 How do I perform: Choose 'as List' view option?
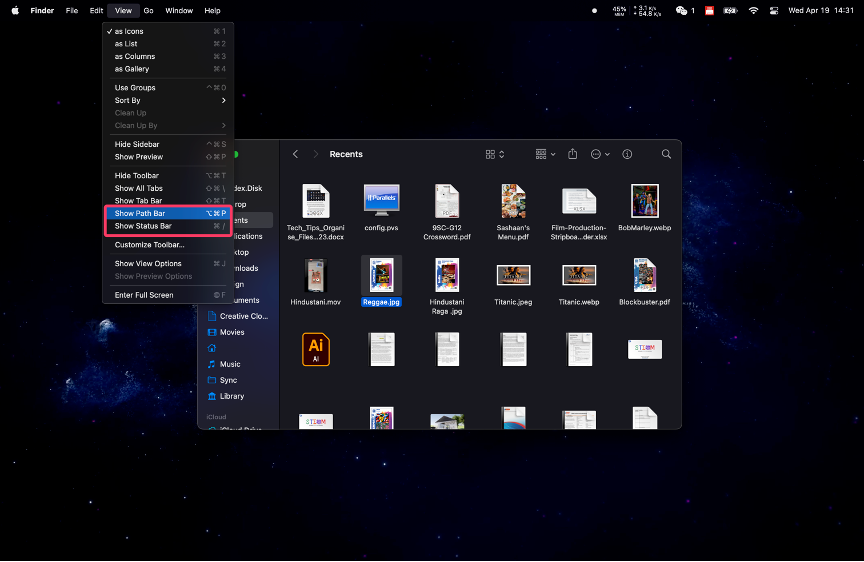[x=126, y=44]
